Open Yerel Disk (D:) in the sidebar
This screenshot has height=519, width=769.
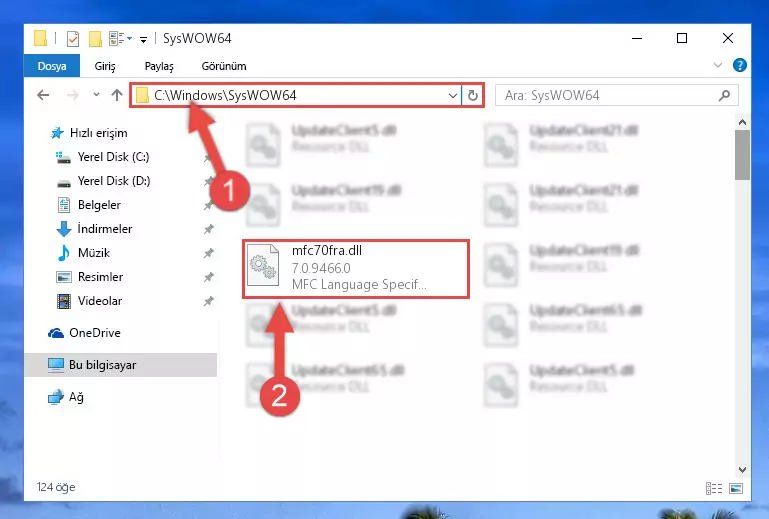114,181
